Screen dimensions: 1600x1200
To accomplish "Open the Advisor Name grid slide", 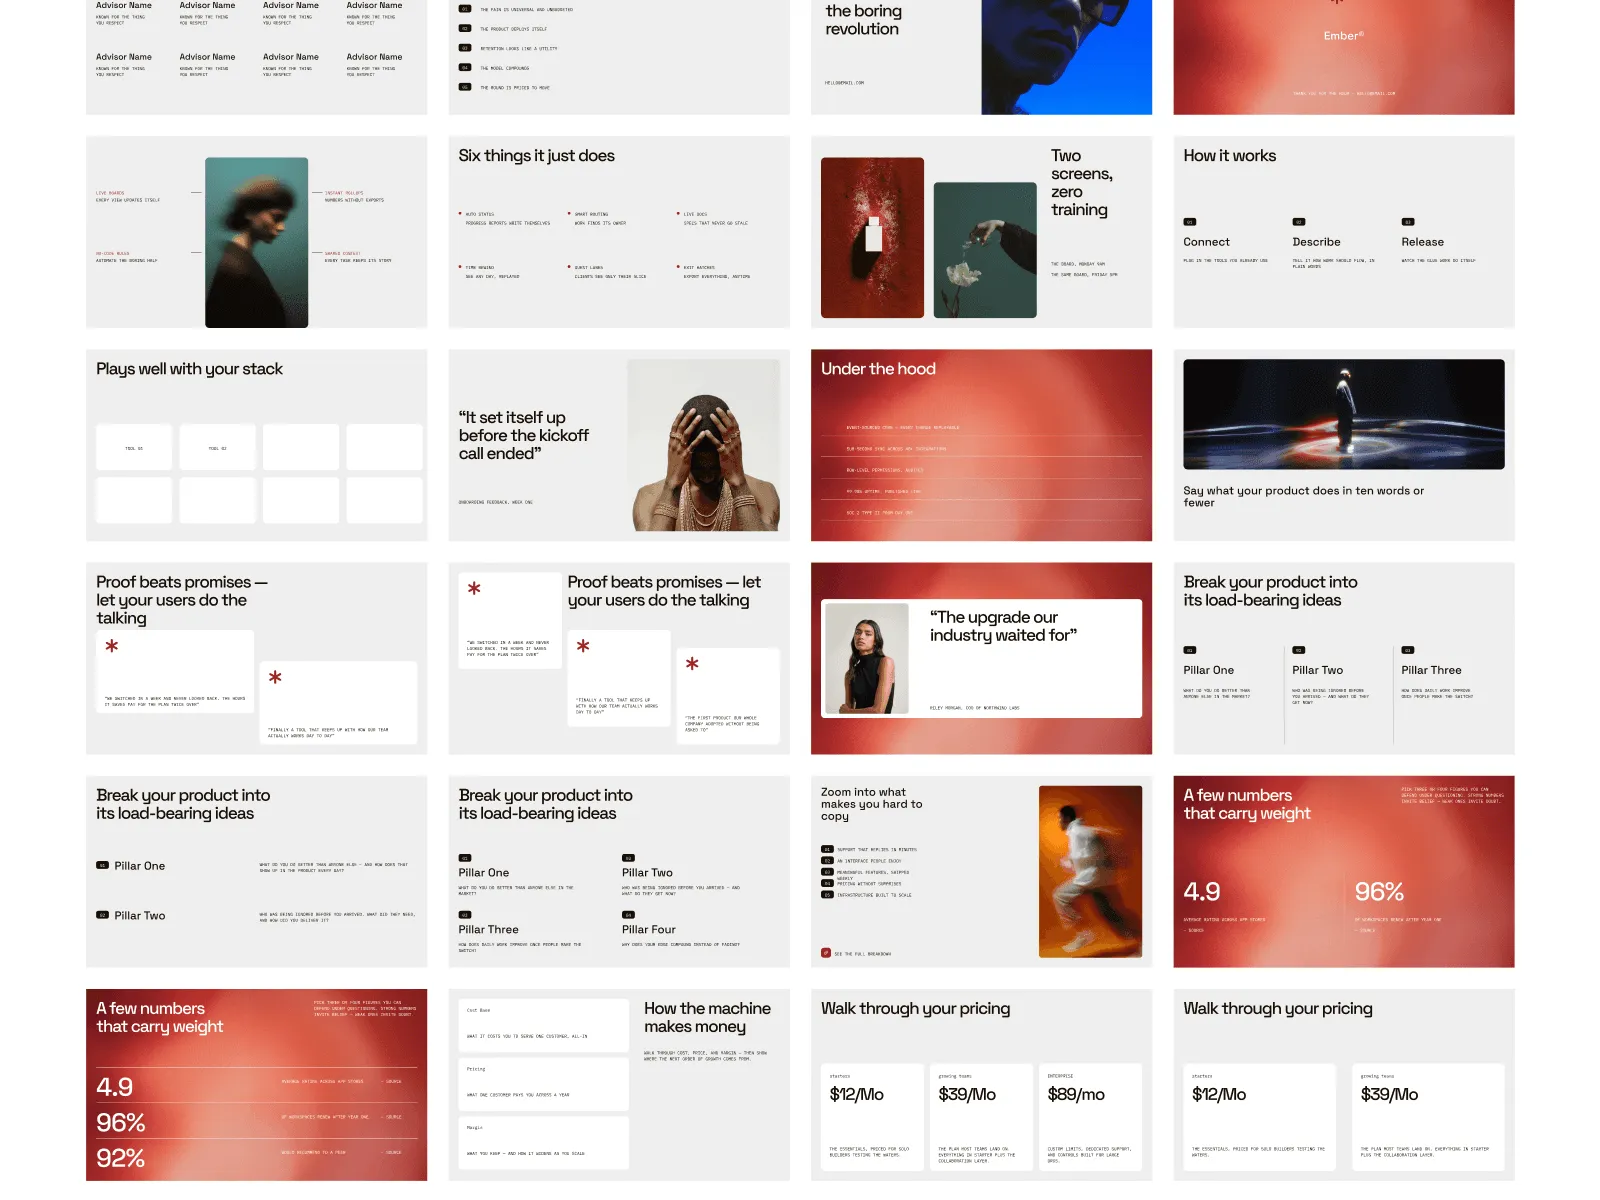I will point(256,57).
